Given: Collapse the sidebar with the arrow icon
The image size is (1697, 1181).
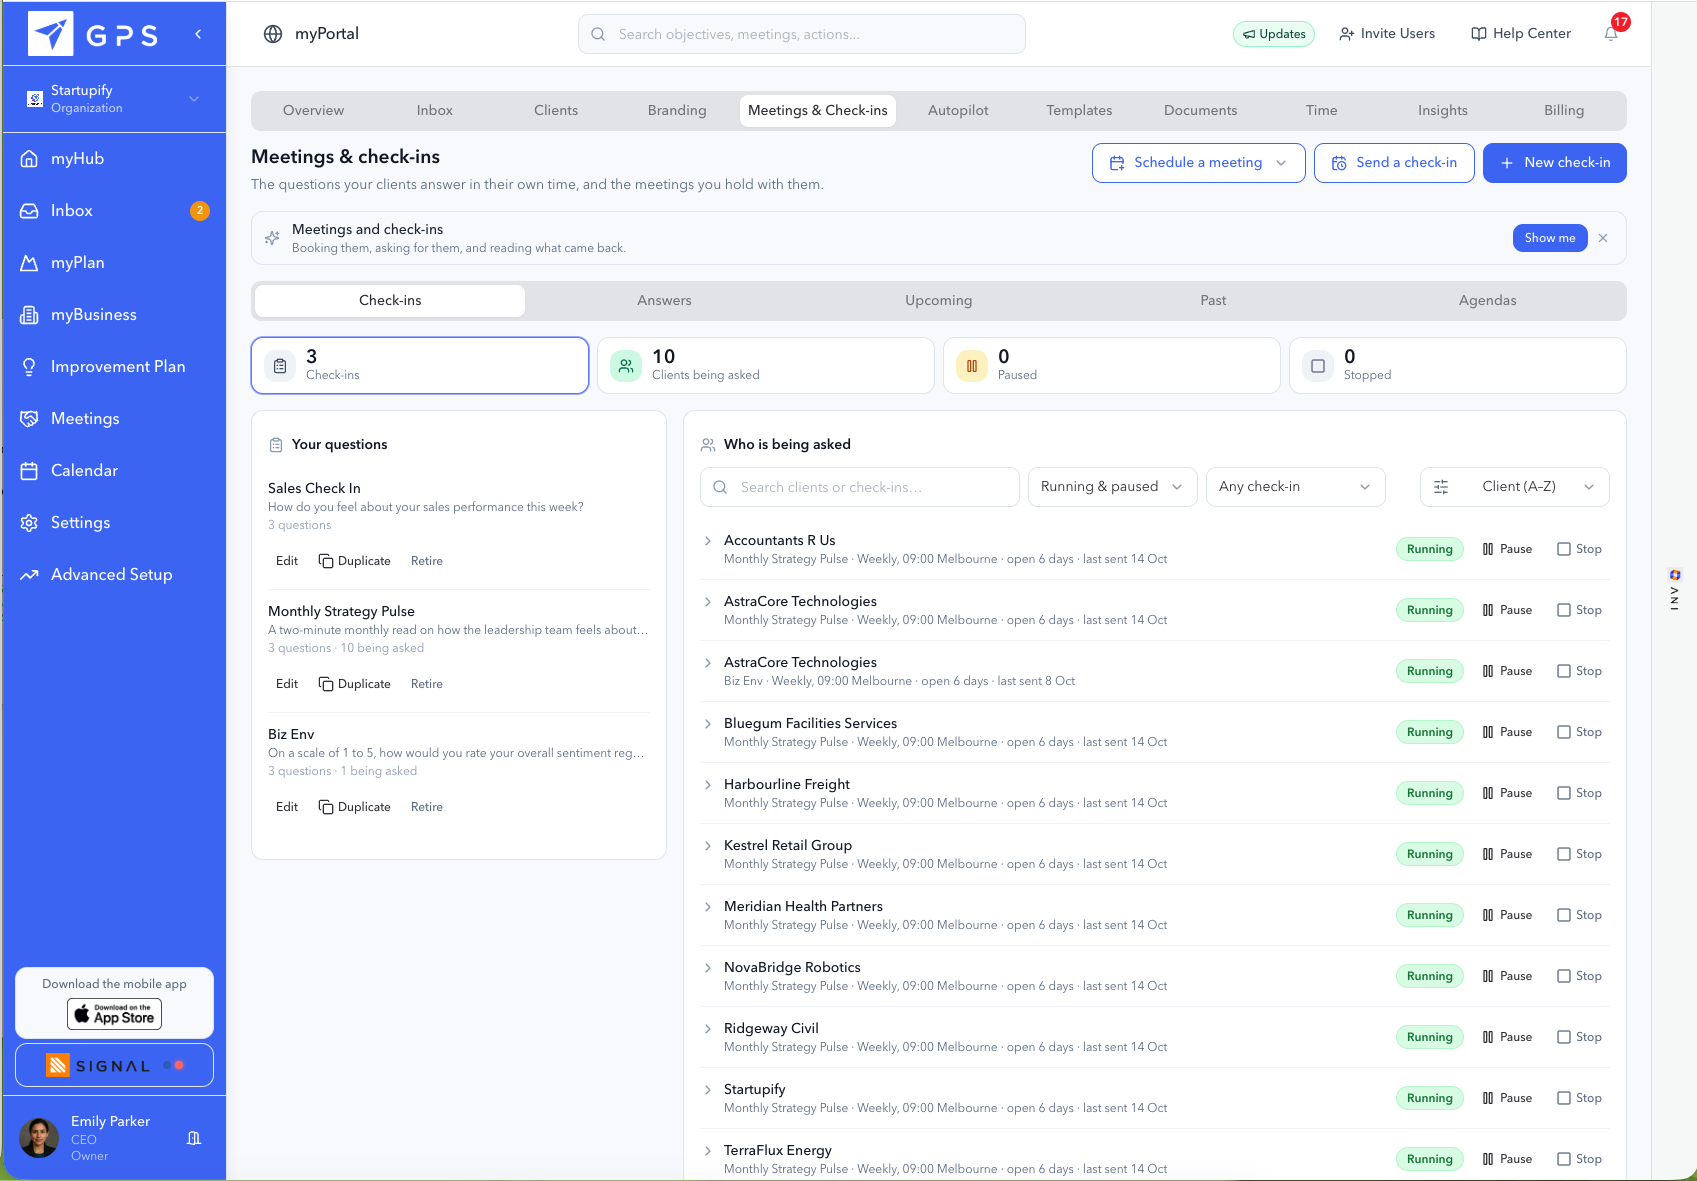Looking at the screenshot, I should click(198, 34).
